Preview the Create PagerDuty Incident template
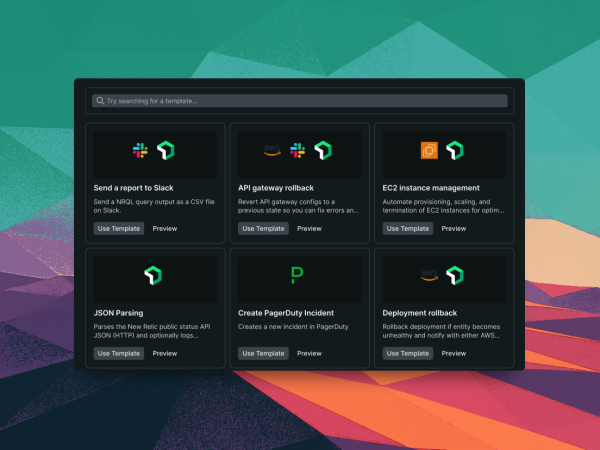This screenshot has height=450, width=600. click(x=309, y=354)
